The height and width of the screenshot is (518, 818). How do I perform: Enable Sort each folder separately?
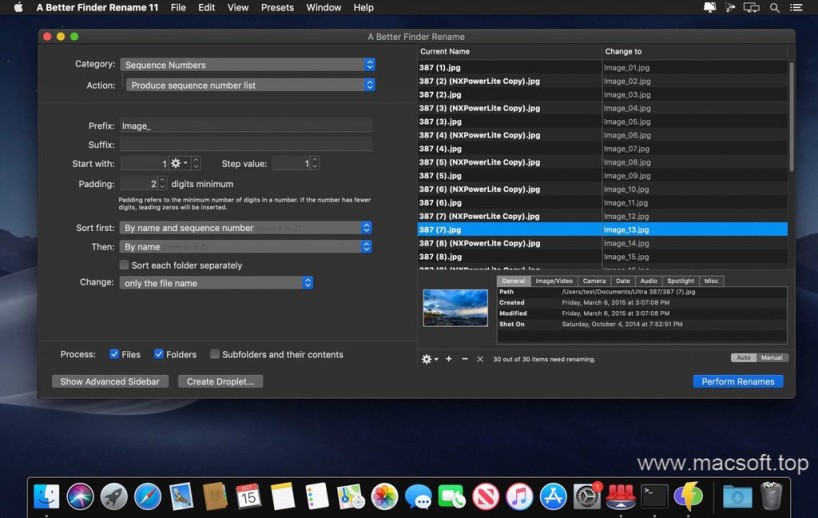(x=124, y=266)
